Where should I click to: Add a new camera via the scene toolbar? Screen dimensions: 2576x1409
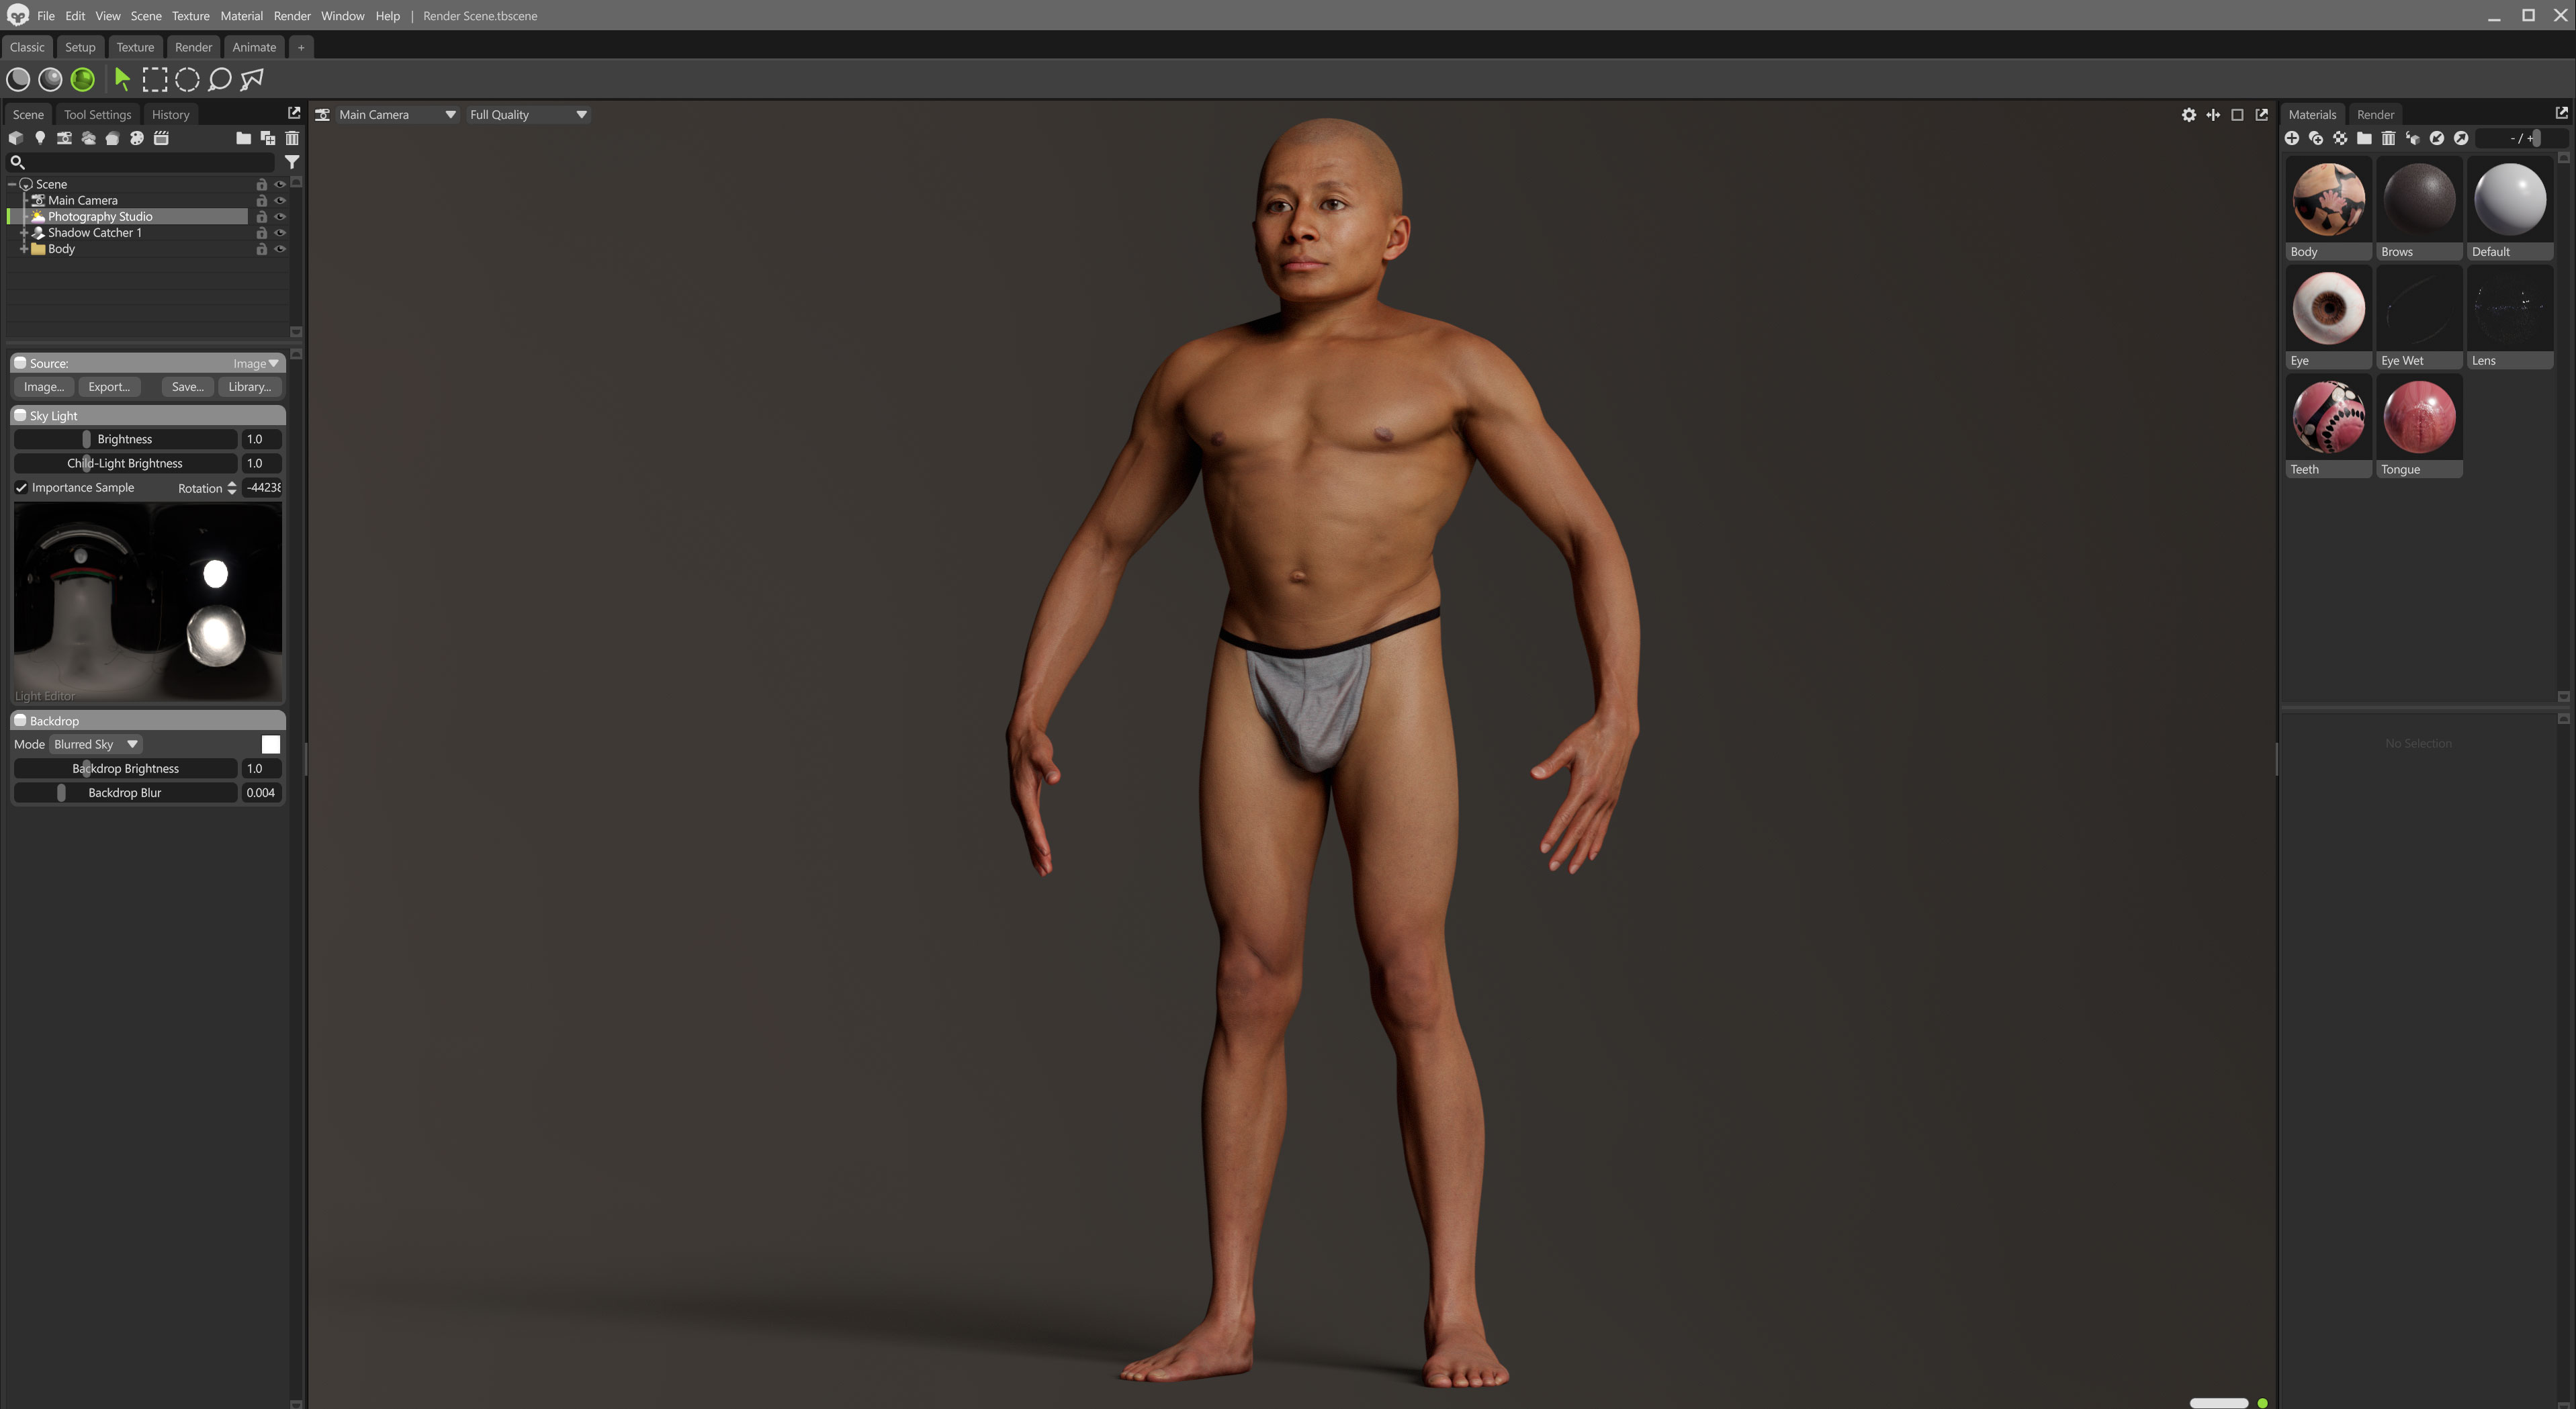[64, 138]
